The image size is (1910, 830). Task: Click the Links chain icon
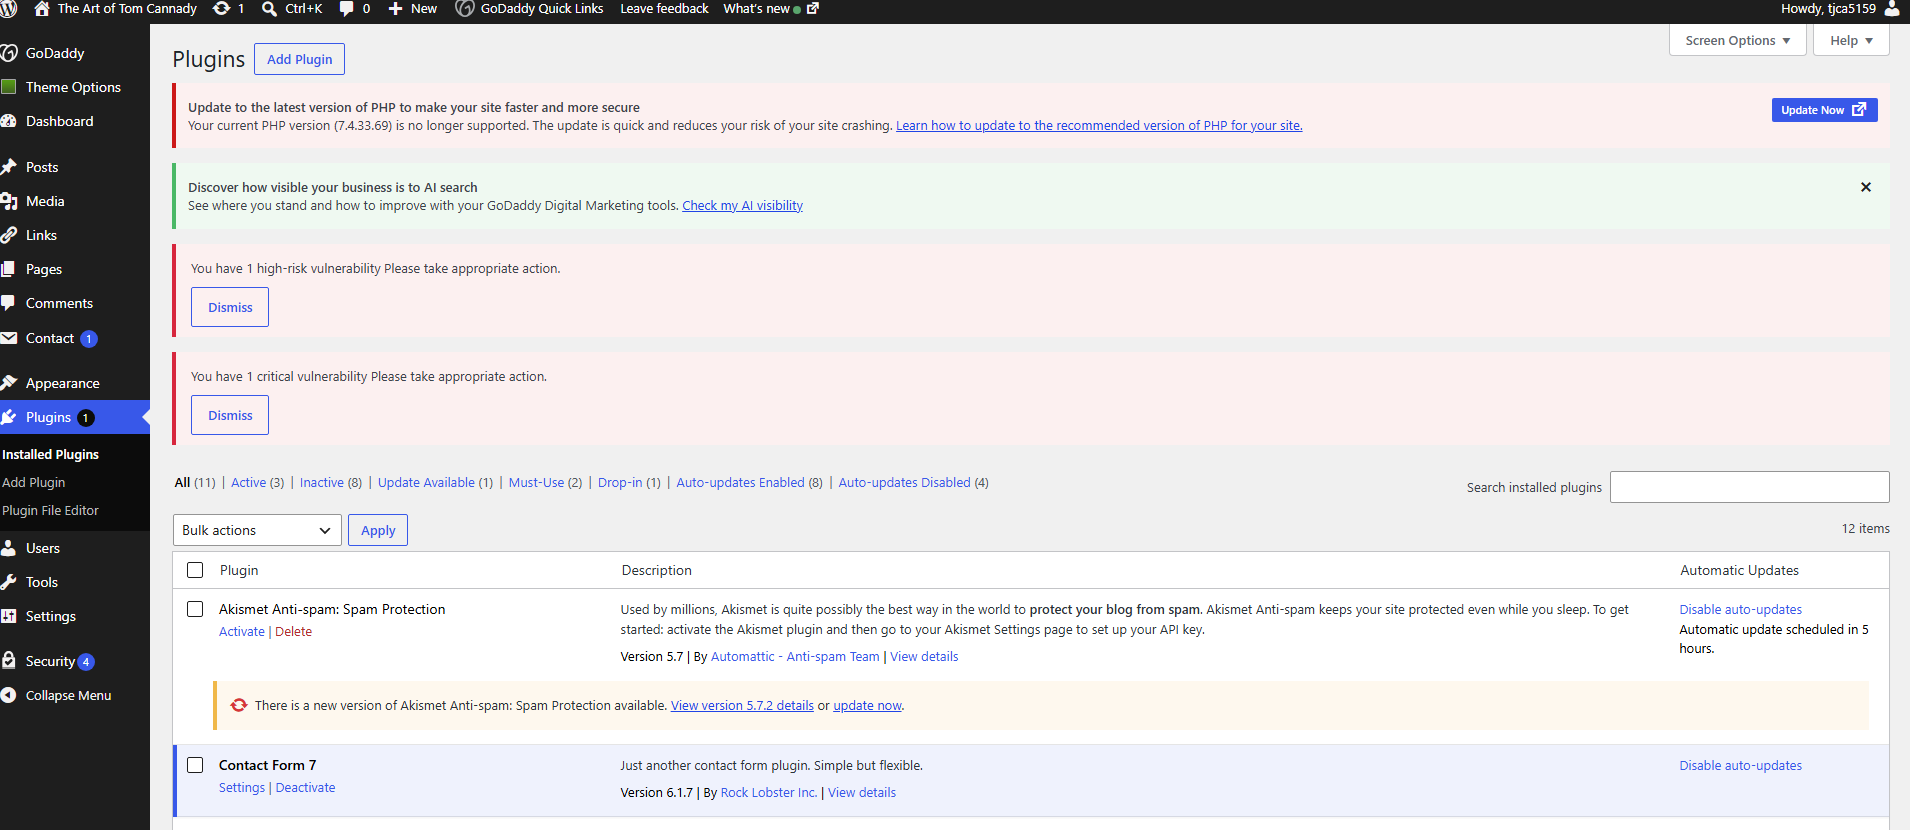(9, 235)
